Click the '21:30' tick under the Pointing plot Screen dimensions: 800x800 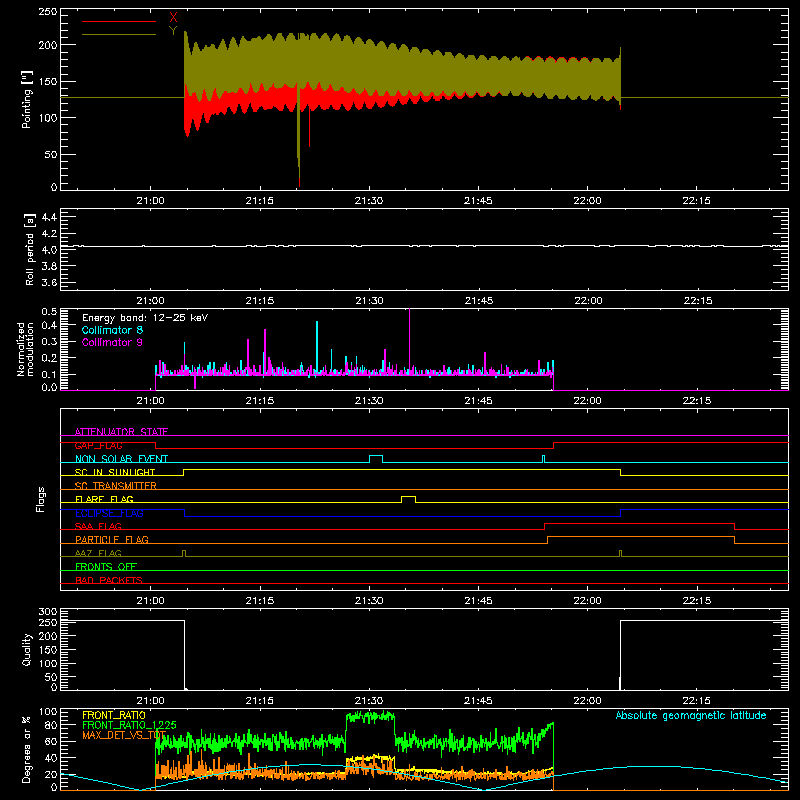coord(369,201)
